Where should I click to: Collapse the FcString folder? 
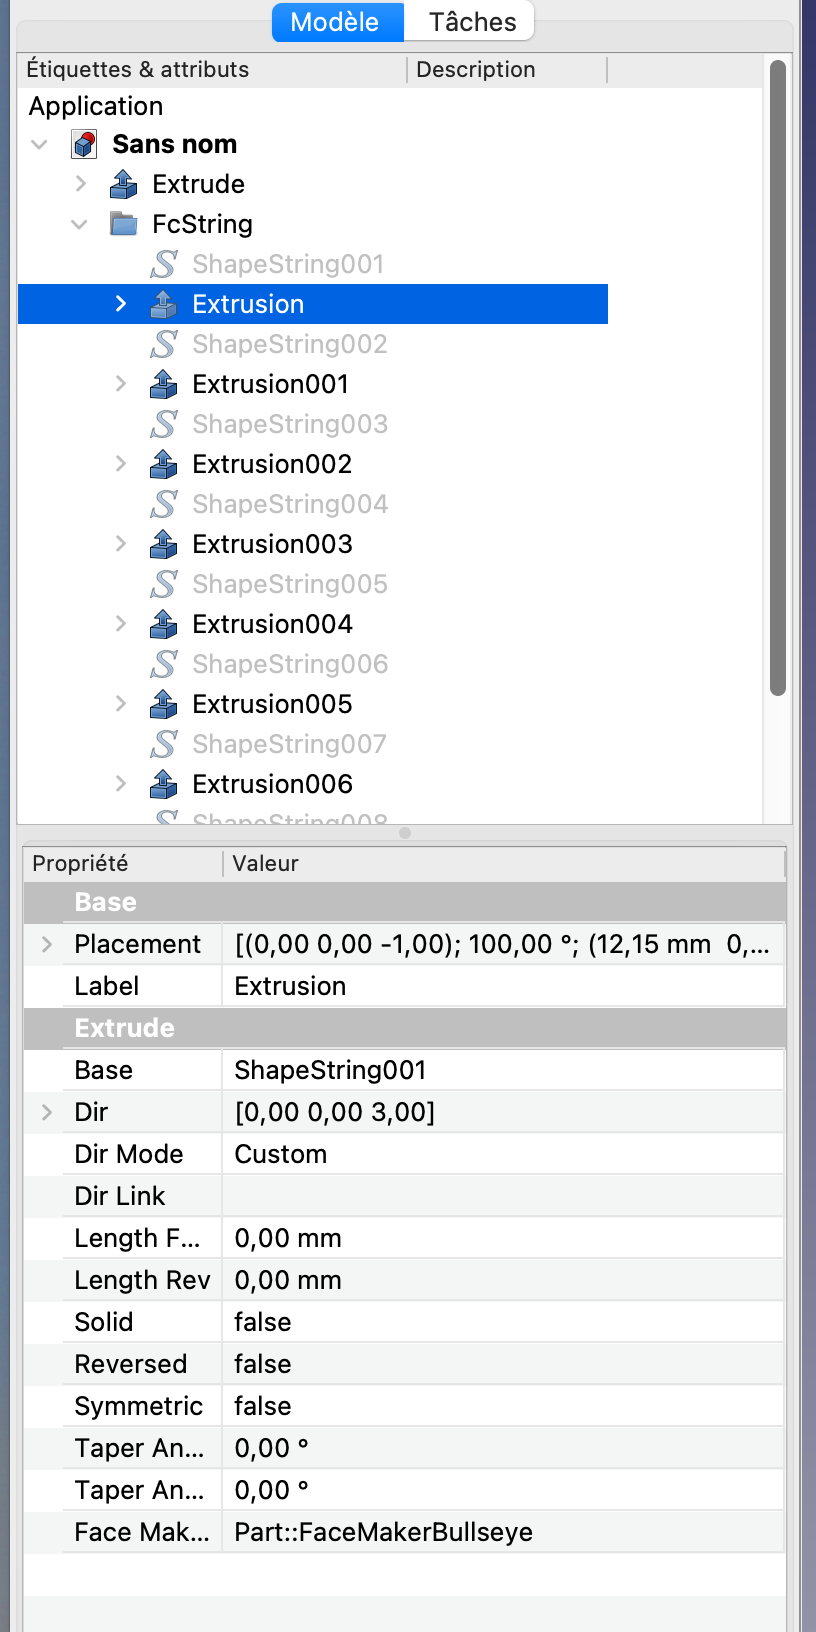80,224
